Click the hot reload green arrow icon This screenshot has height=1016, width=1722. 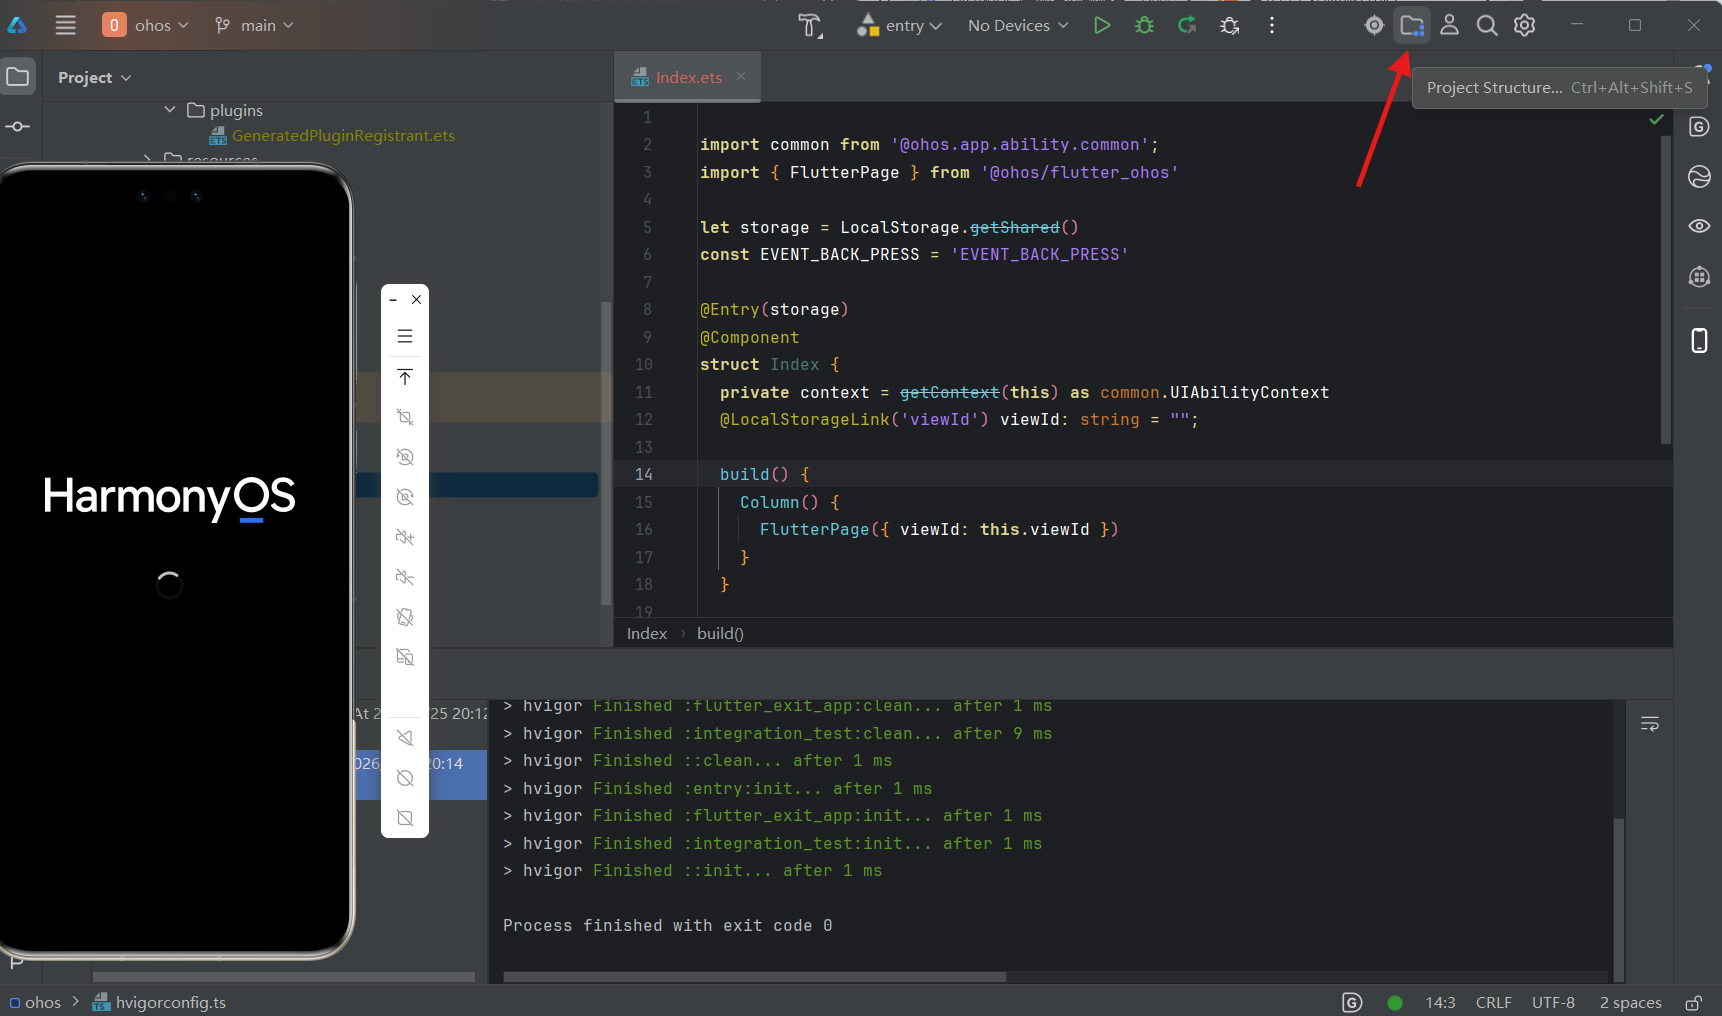(x=1187, y=25)
